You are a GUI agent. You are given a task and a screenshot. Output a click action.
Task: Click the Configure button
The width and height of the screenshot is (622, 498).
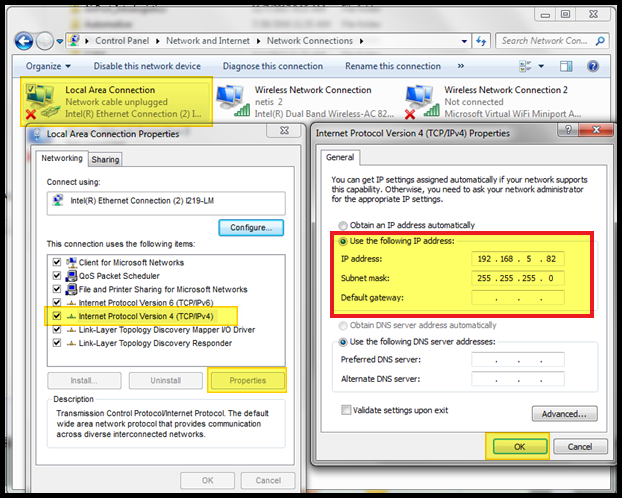(x=251, y=228)
